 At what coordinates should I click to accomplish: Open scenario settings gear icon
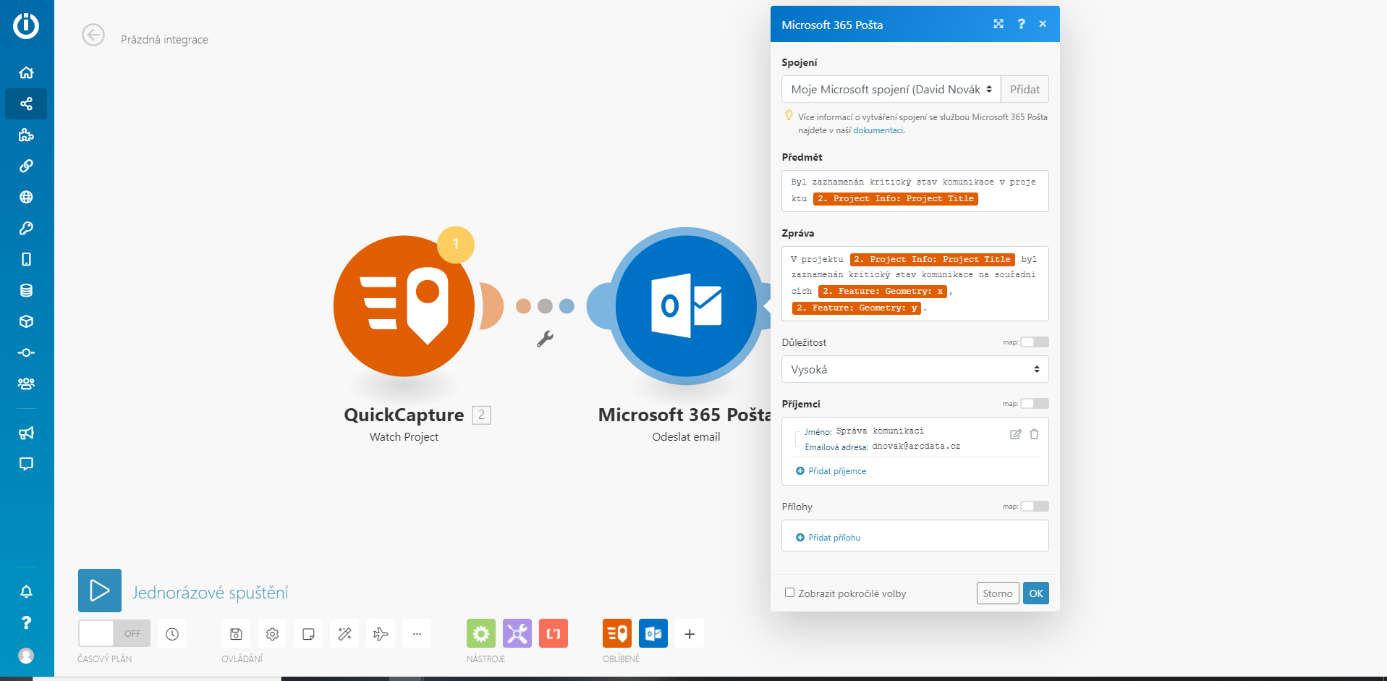coord(272,633)
